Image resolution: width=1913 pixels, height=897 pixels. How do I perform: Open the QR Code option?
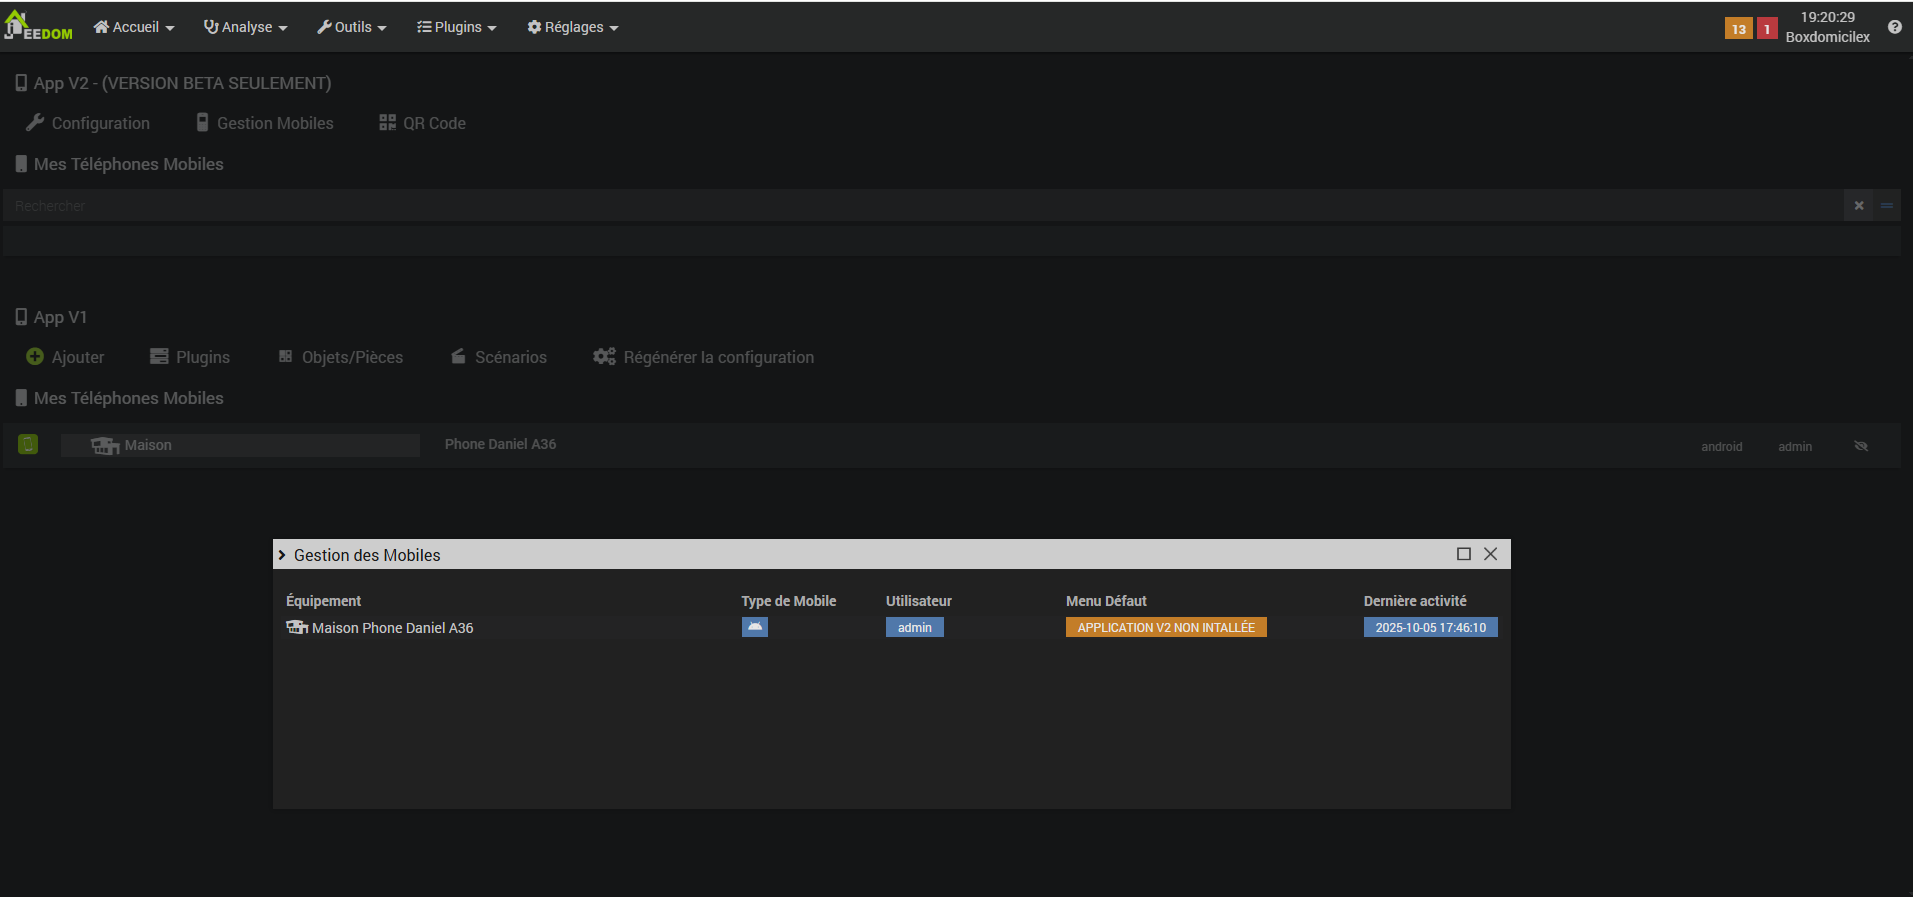click(x=422, y=123)
